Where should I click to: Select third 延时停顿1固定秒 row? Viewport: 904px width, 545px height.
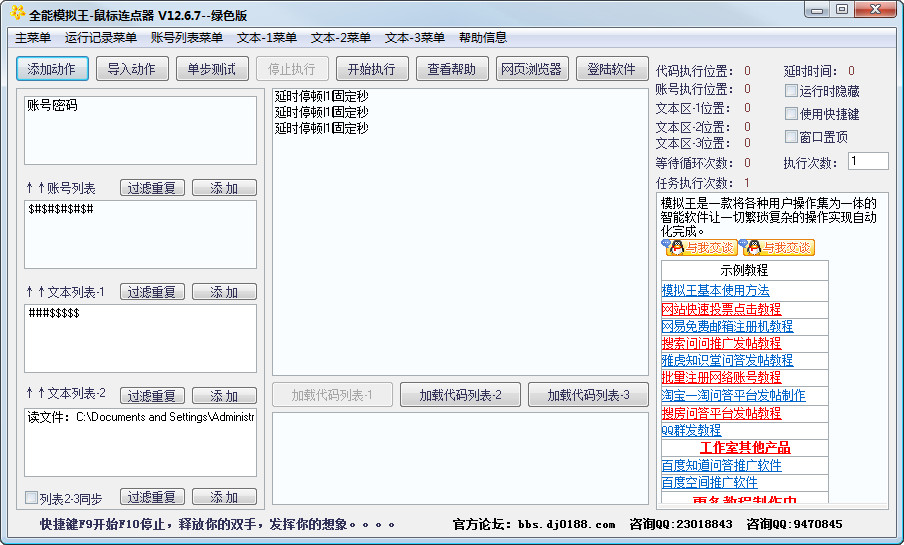pyautogui.click(x=322, y=128)
